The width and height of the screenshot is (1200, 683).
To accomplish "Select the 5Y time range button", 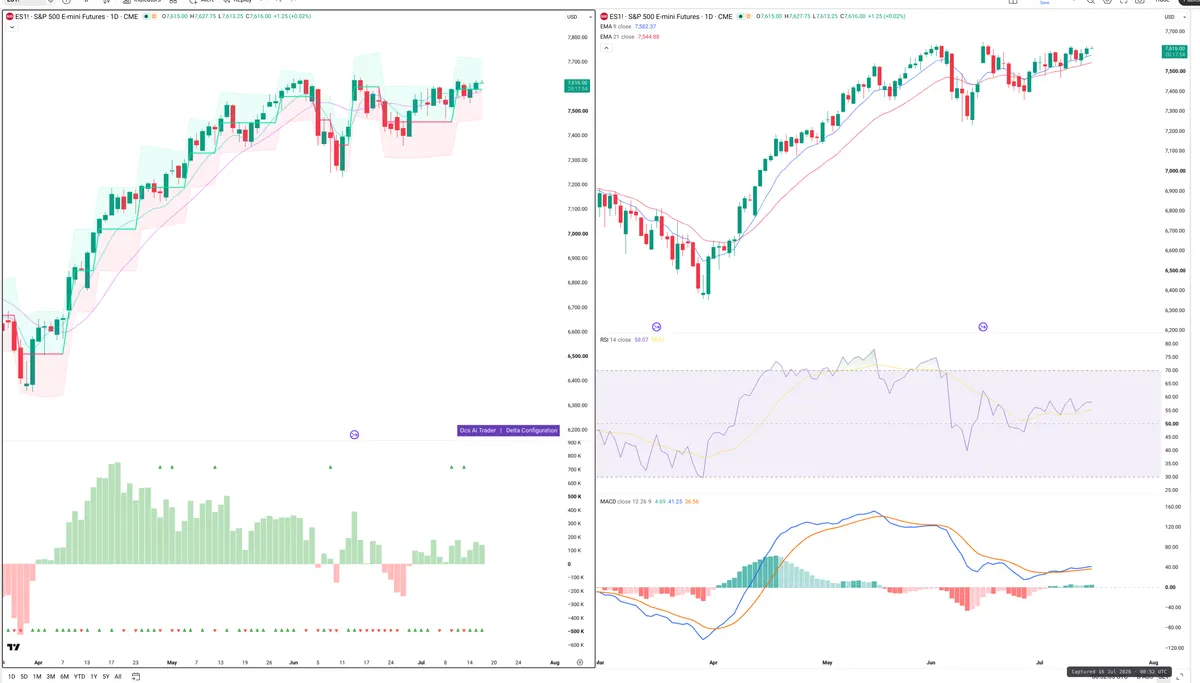I will coord(105,676).
